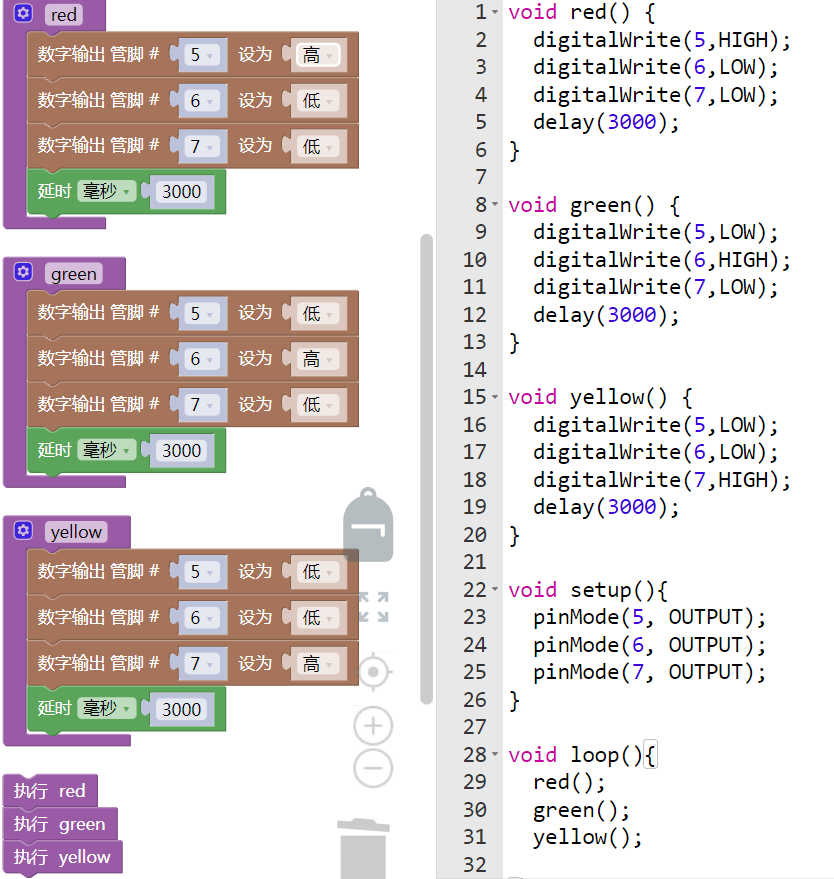834x879 pixels.
Task: Collapse void green() fold arrow on line 8
Action: (495, 205)
